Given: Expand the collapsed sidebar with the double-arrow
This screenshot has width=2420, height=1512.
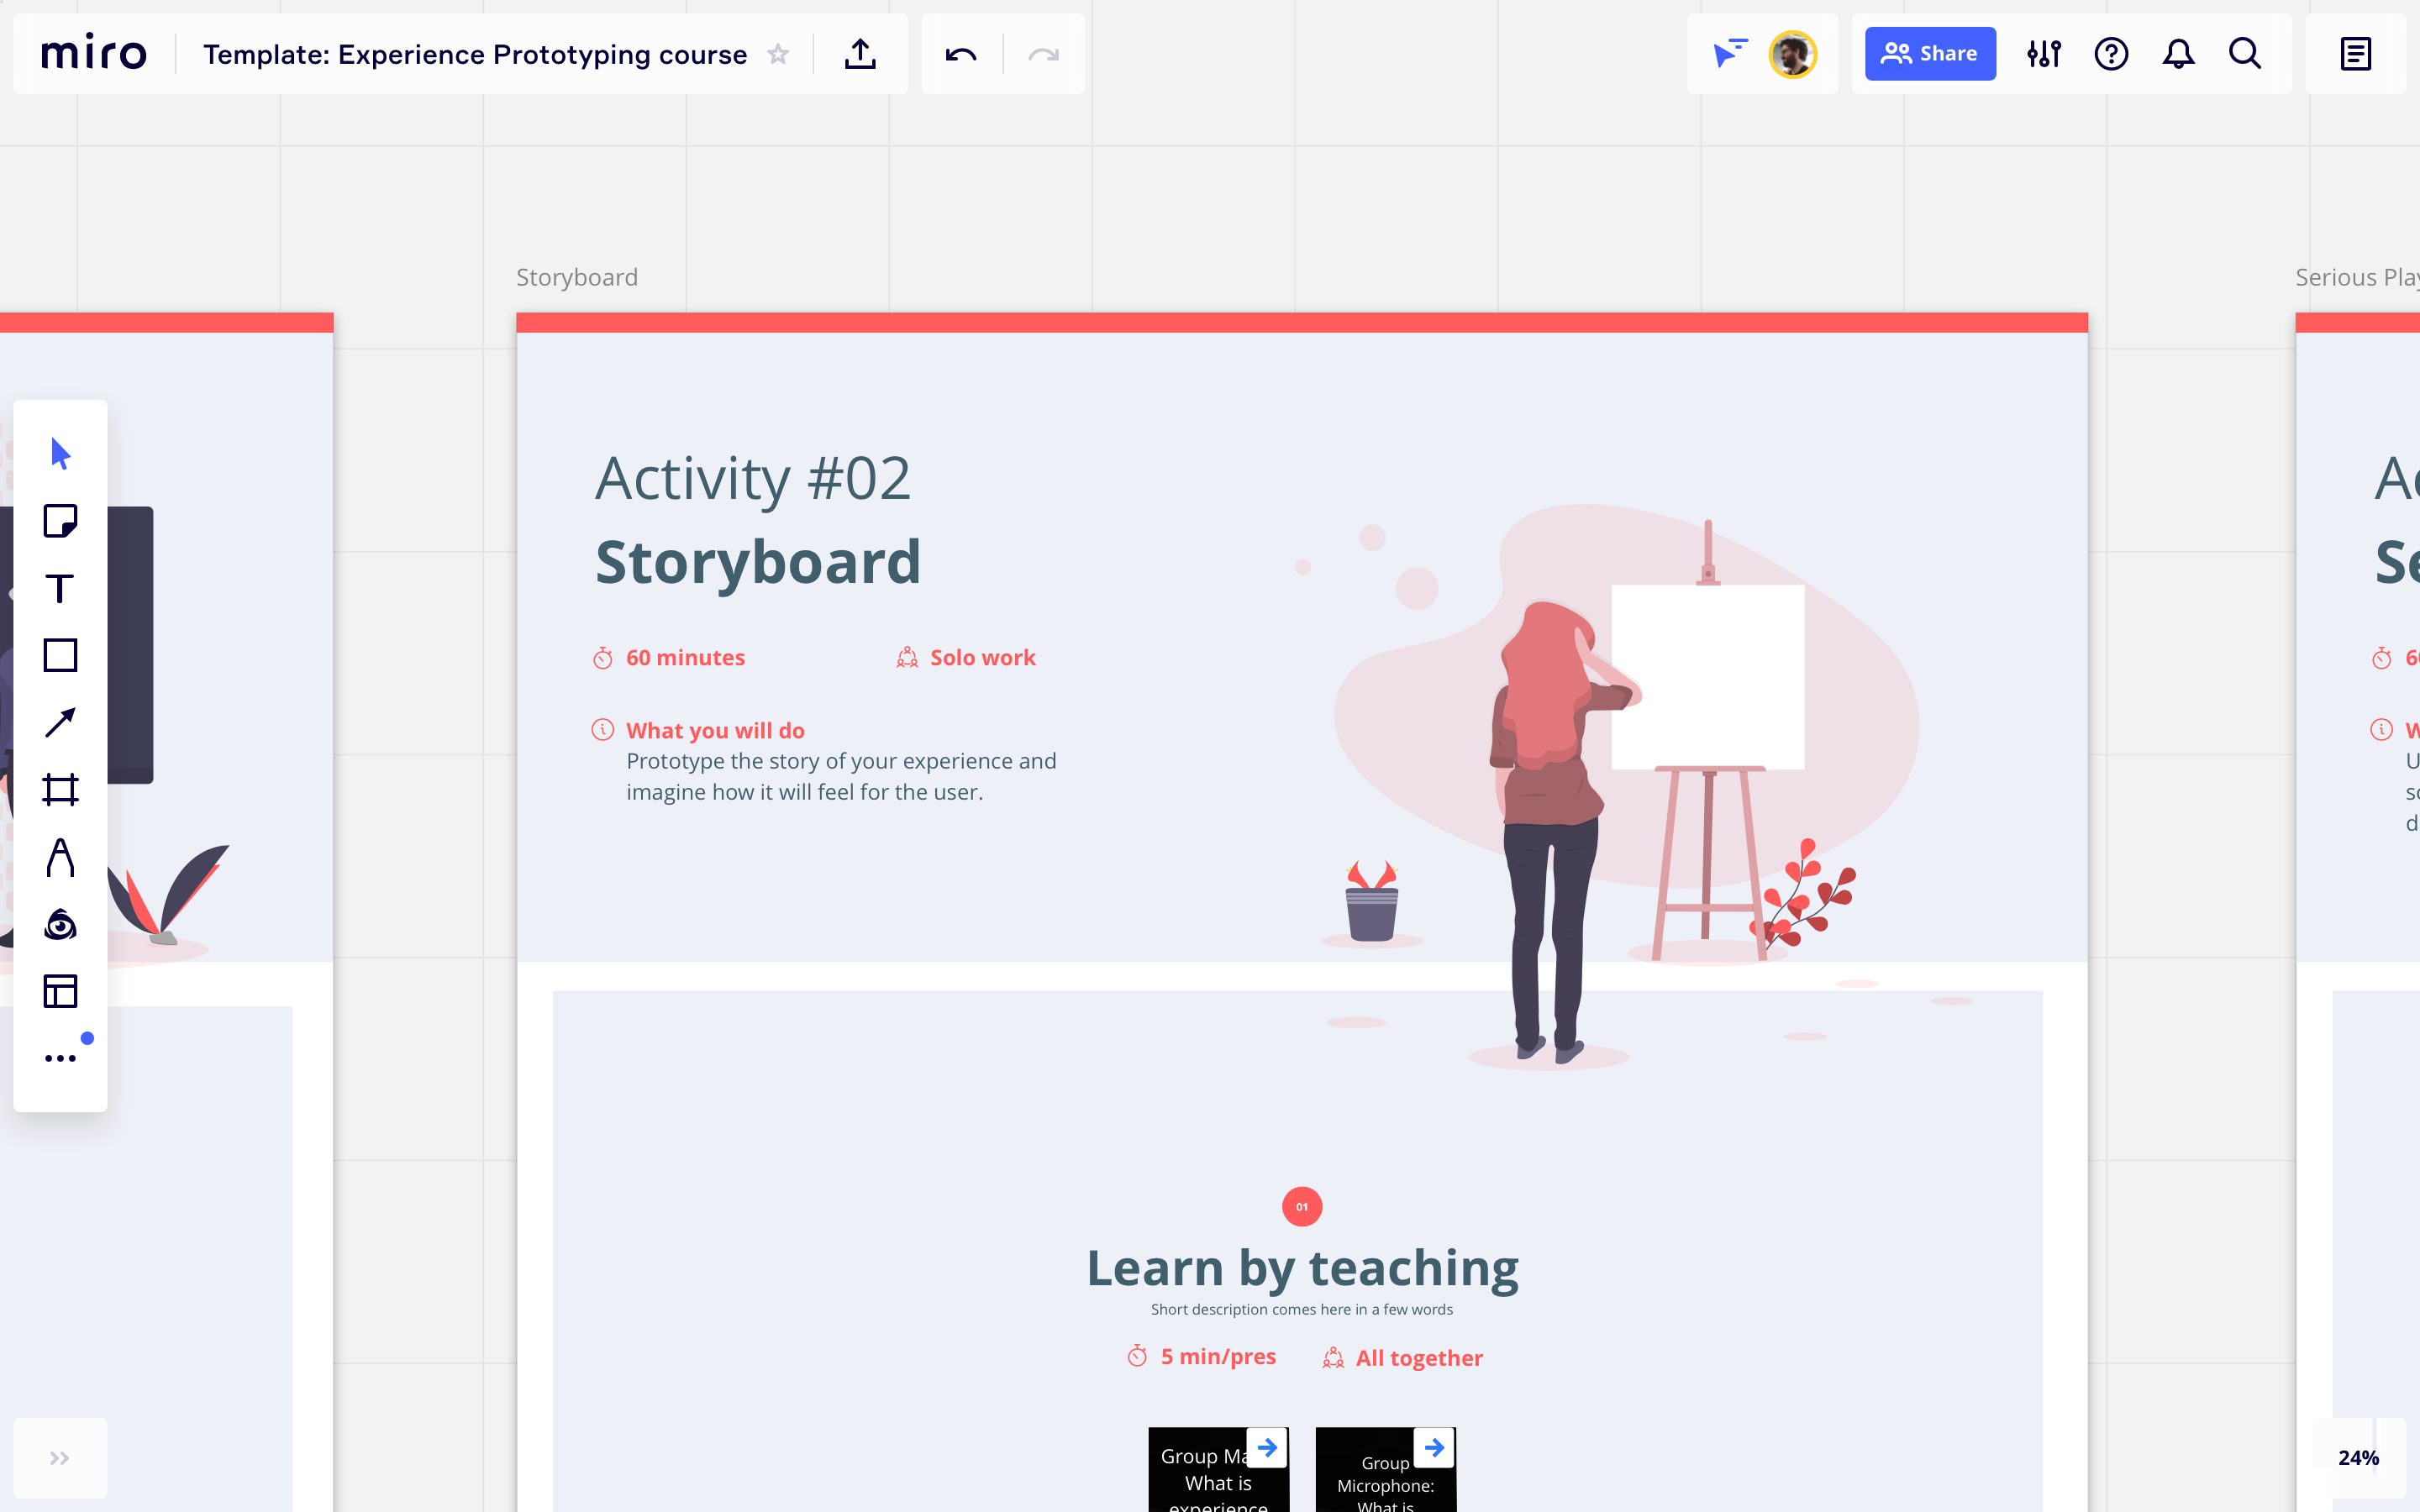Looking at the screenshot, I should (x=59, y=1457).
